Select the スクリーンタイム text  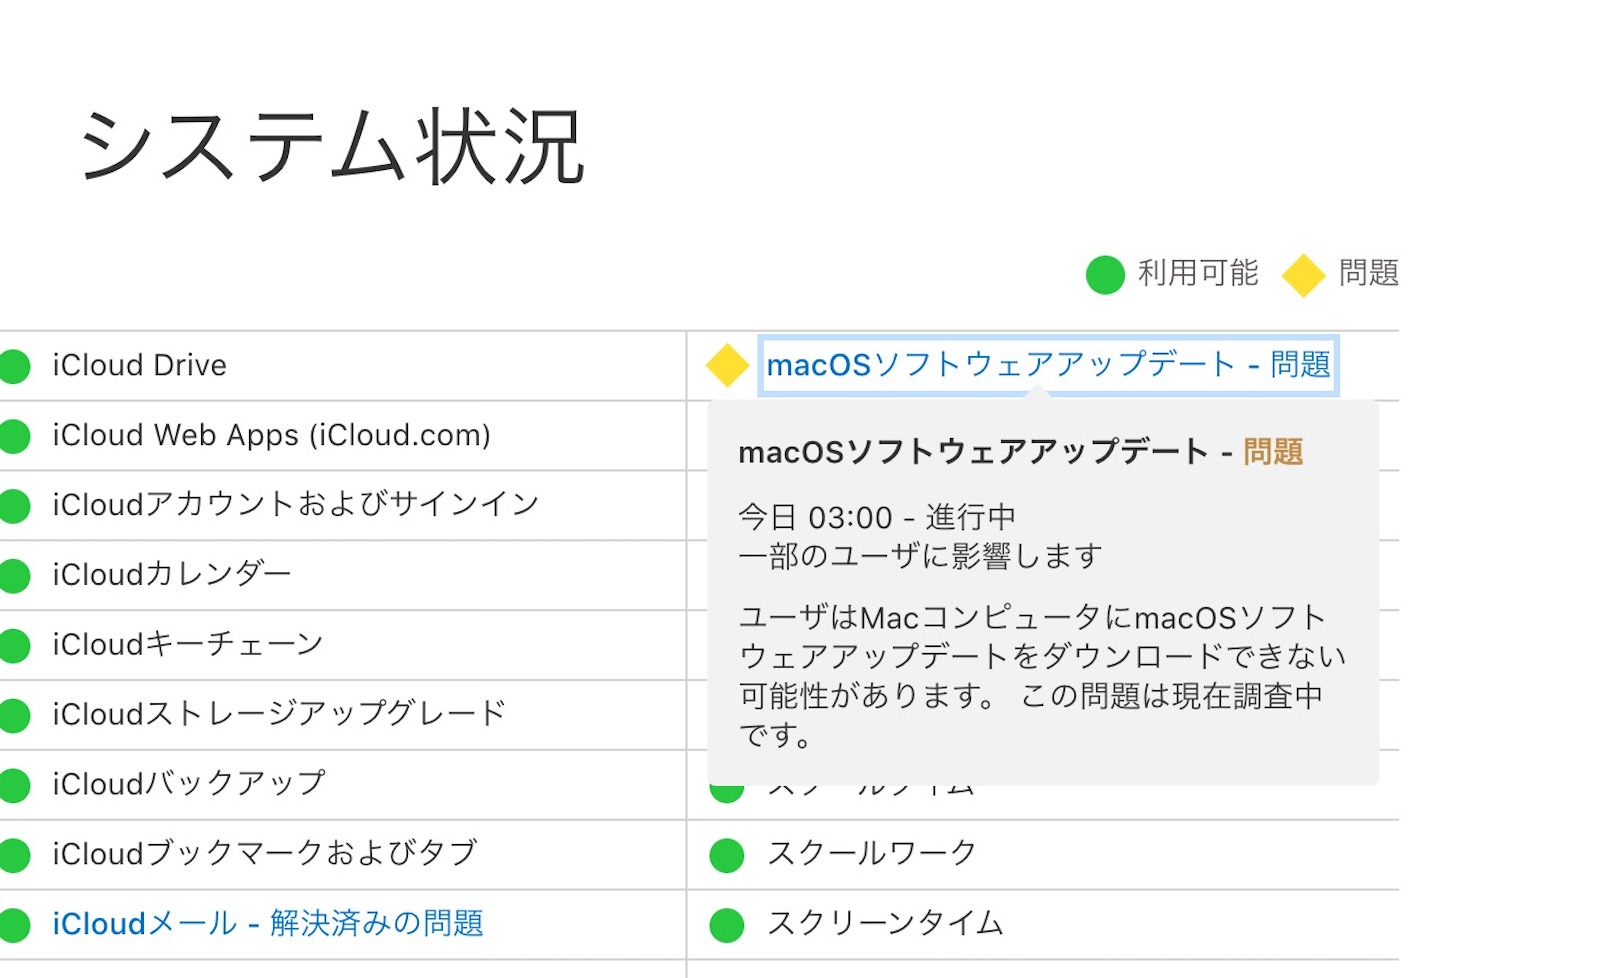point(885,923)
